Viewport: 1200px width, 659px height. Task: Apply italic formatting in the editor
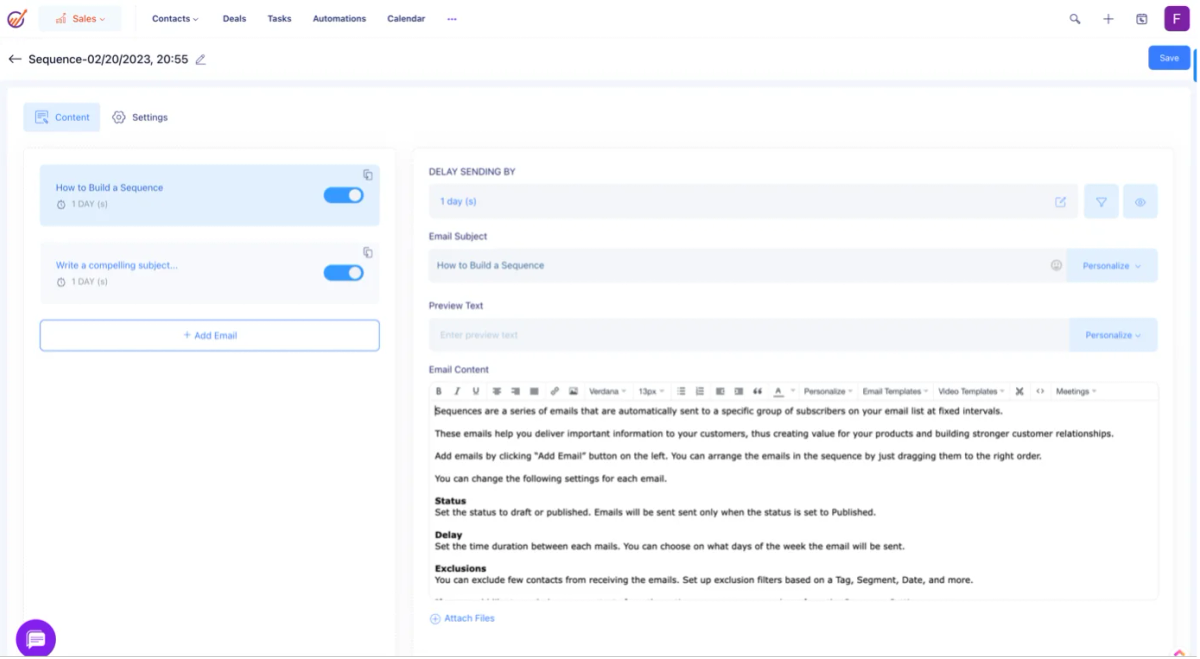tap(457, 391)
